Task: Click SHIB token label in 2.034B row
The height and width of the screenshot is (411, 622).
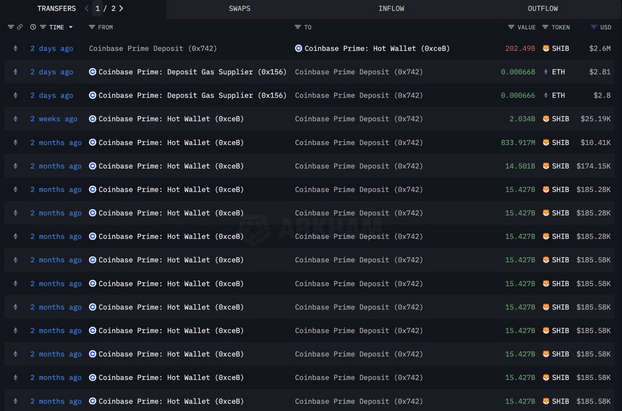Action: coord(561,119)
